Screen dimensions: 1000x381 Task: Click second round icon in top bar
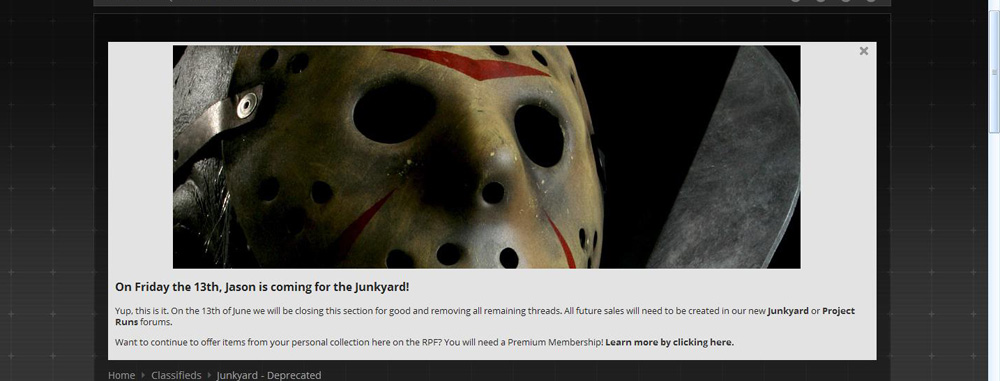click(821, 1)
